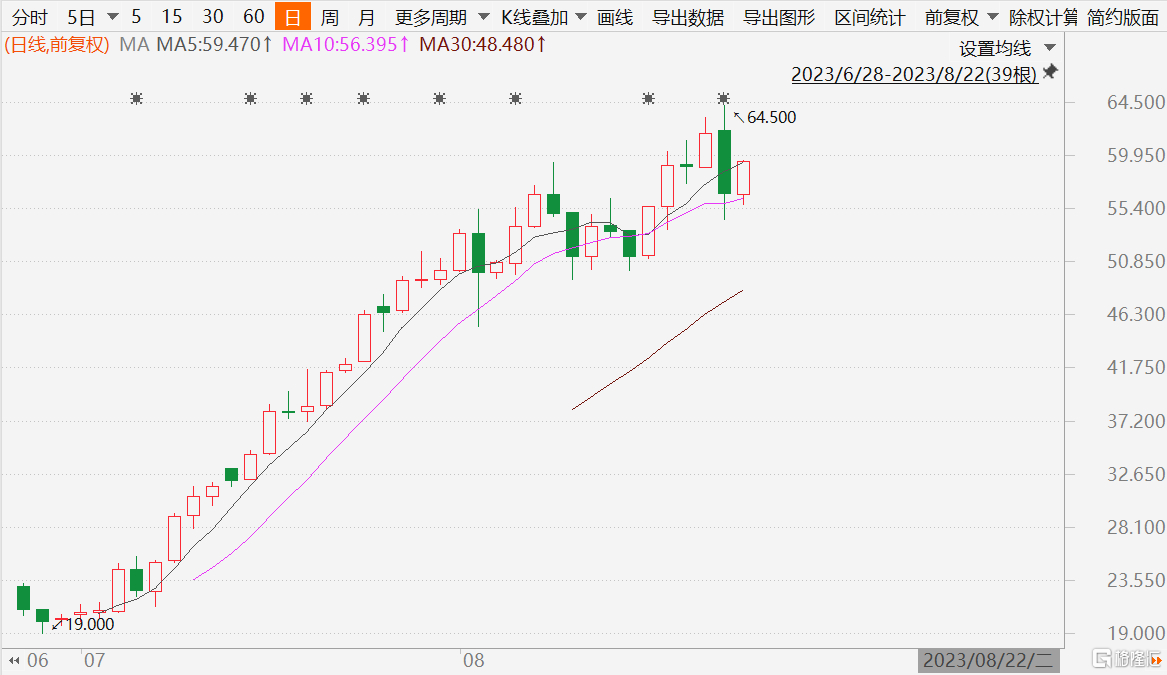1167x675 pixels.
Task: Click the orange logo icon at bottom right
Action: tap(1156, 660)
